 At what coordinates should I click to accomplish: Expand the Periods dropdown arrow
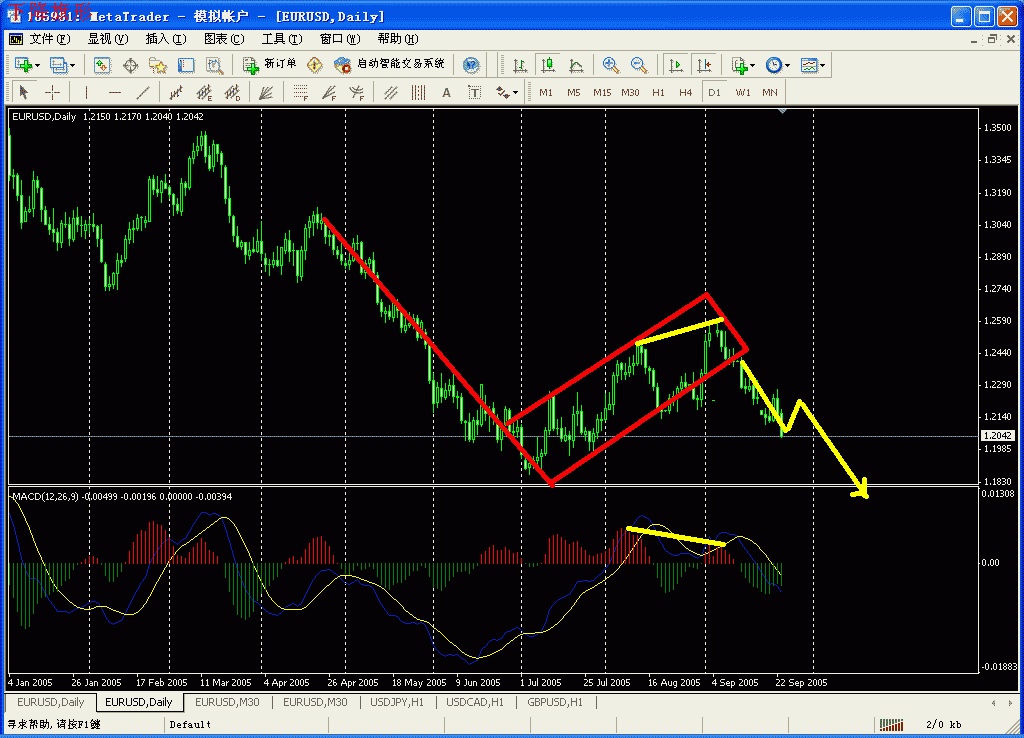pos(788,65)
